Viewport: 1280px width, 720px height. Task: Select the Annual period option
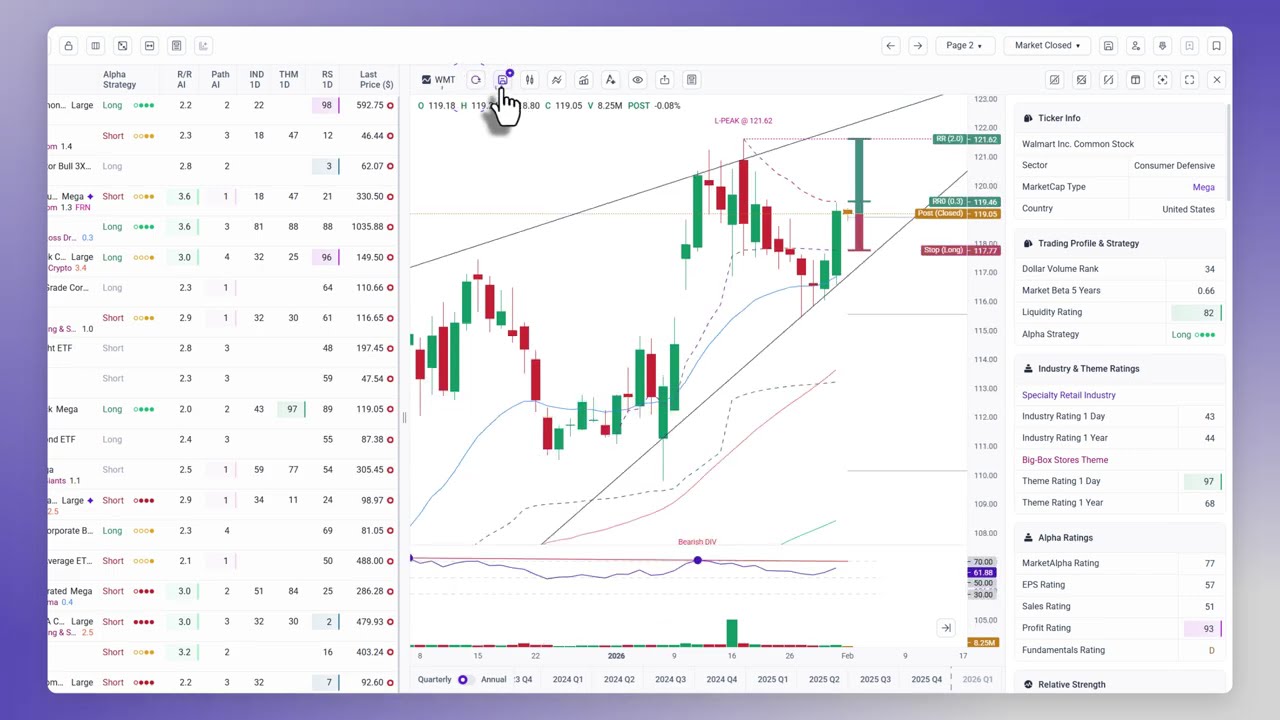(x=493, y=680)
